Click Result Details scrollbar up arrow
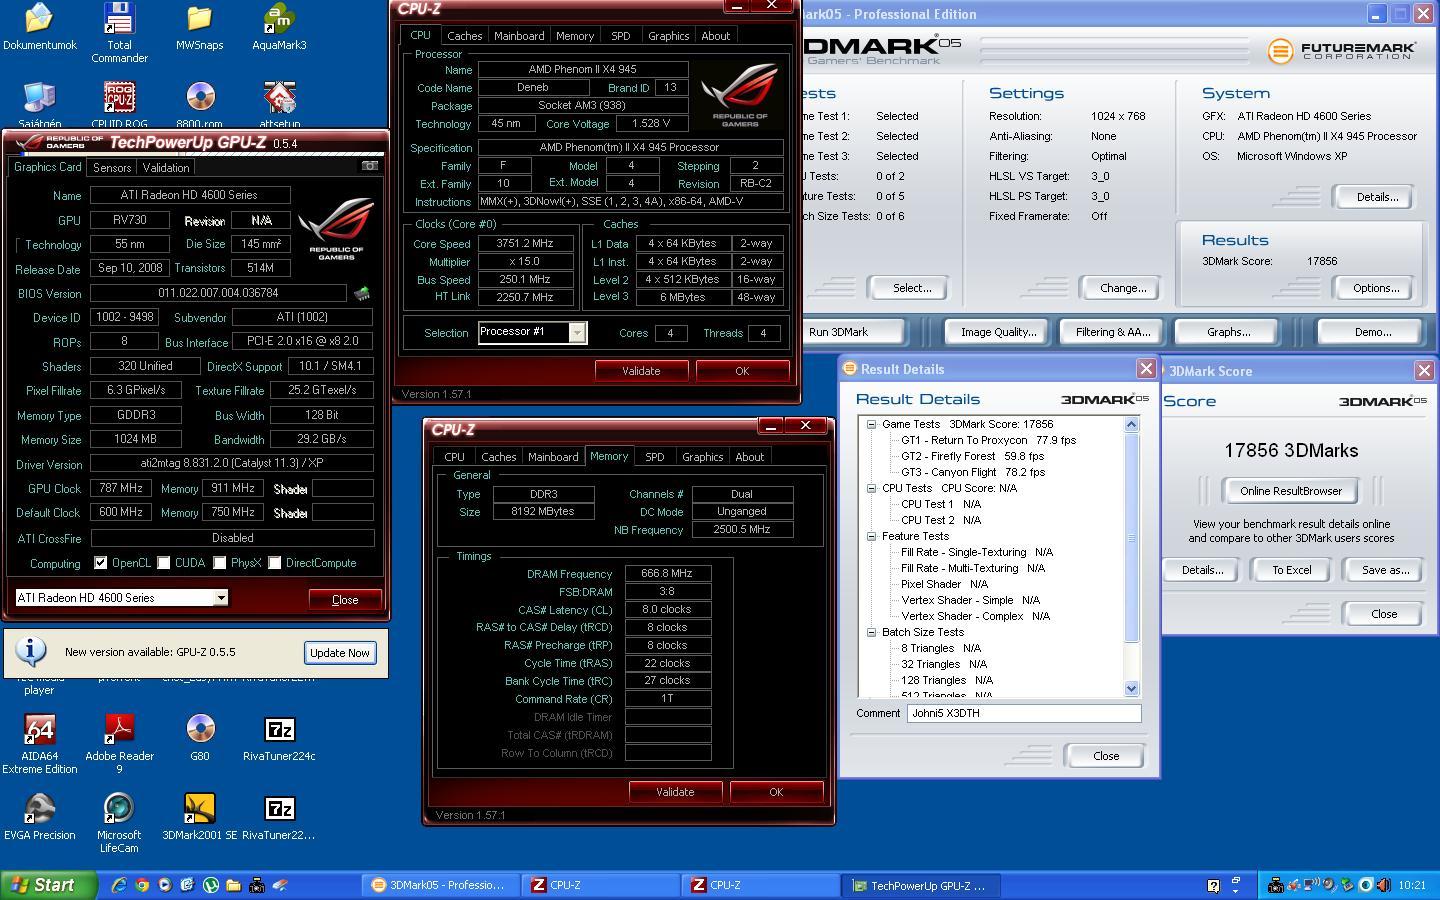The width and height of the screenshot is (1440, 900). tap(1132, 425)
